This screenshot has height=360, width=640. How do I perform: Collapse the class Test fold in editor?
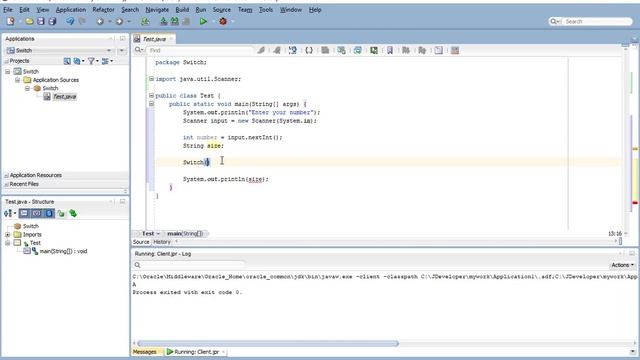coord(151,96)
